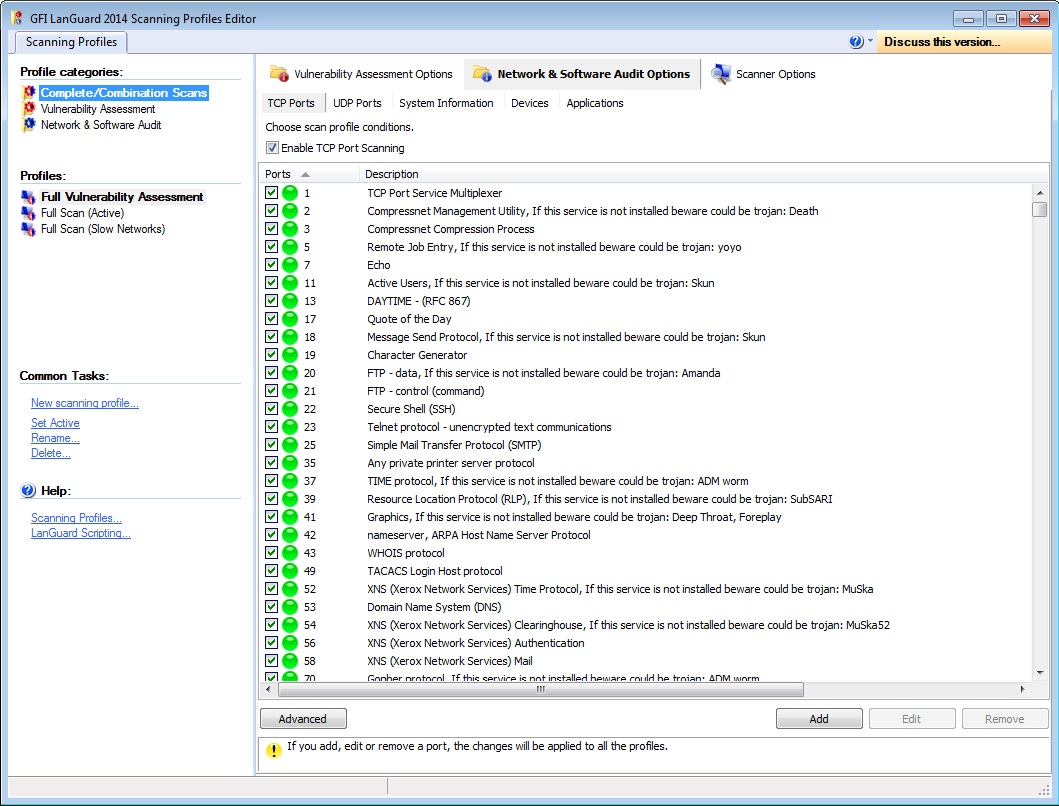Click the green status icon for port 49
Image resolution: width=1059 pixels, height=806 pixels.
pyautogui.click(x=290, y=571)
